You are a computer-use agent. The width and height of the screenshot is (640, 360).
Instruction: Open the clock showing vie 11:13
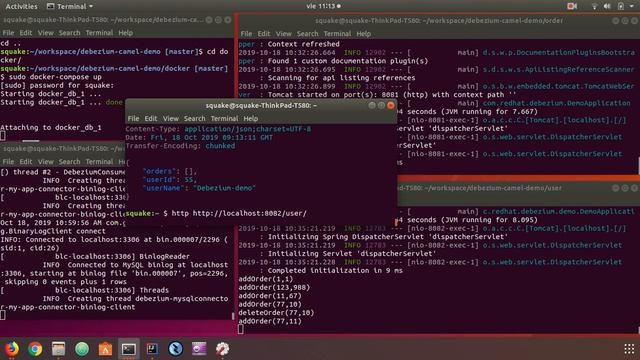tap(323, 6)
